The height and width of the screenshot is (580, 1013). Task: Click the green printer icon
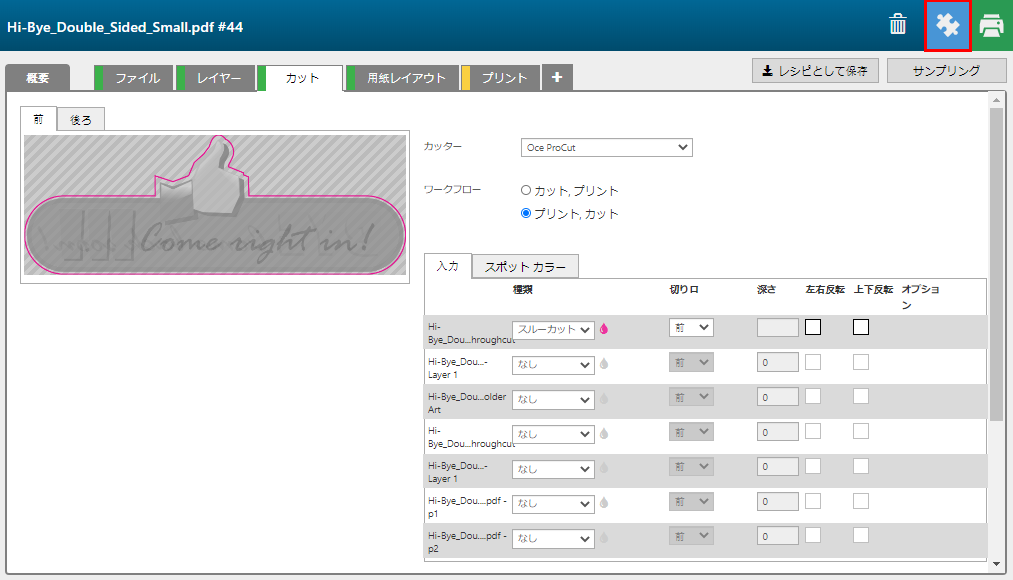tap(991, 26)
